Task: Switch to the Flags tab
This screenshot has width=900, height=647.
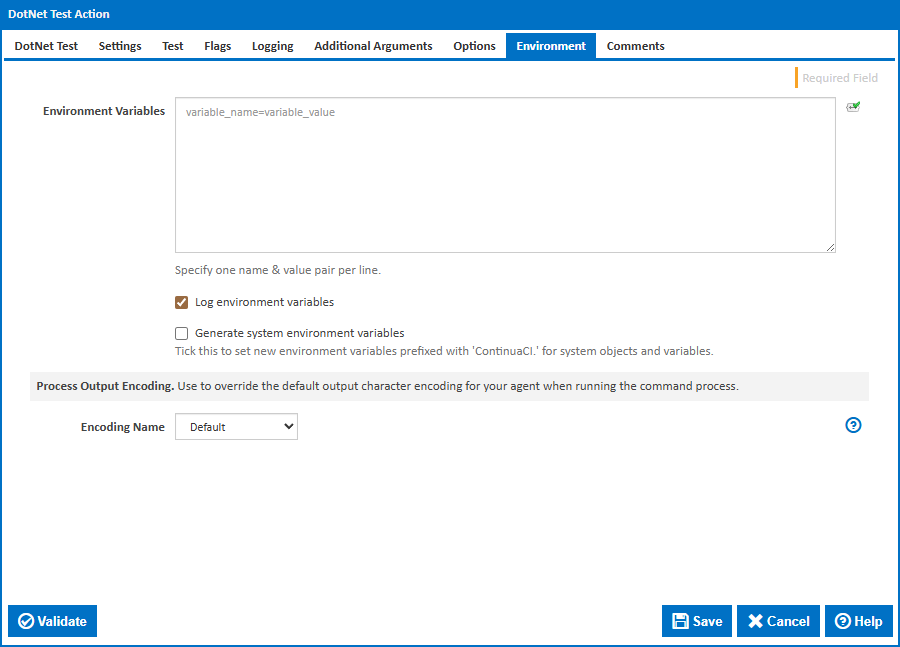Action: coord(217,45)
